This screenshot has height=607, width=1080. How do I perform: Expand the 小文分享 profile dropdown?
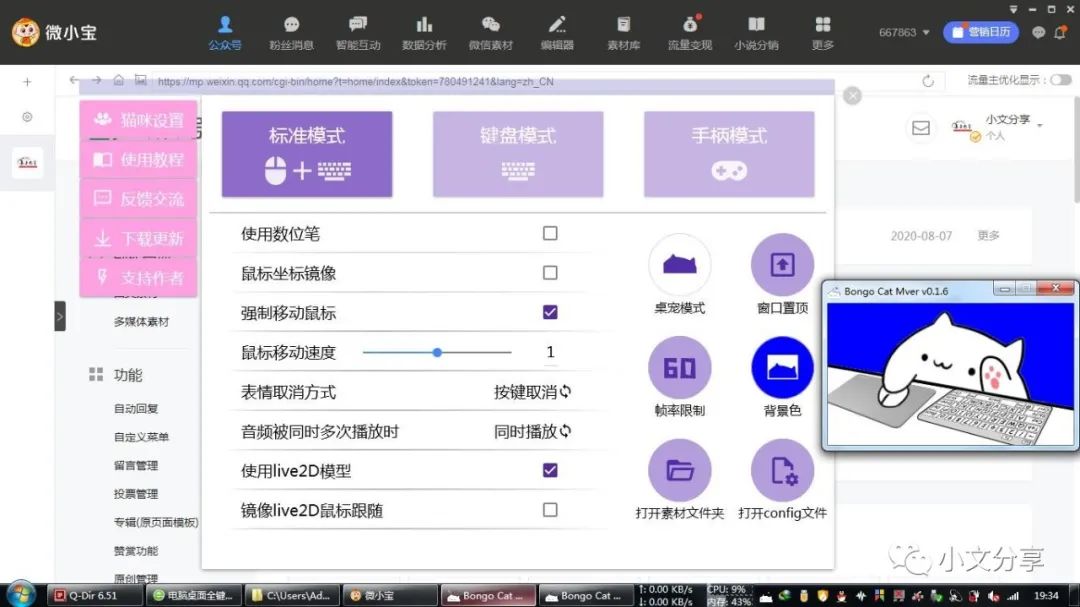[x=1040, y=125]
